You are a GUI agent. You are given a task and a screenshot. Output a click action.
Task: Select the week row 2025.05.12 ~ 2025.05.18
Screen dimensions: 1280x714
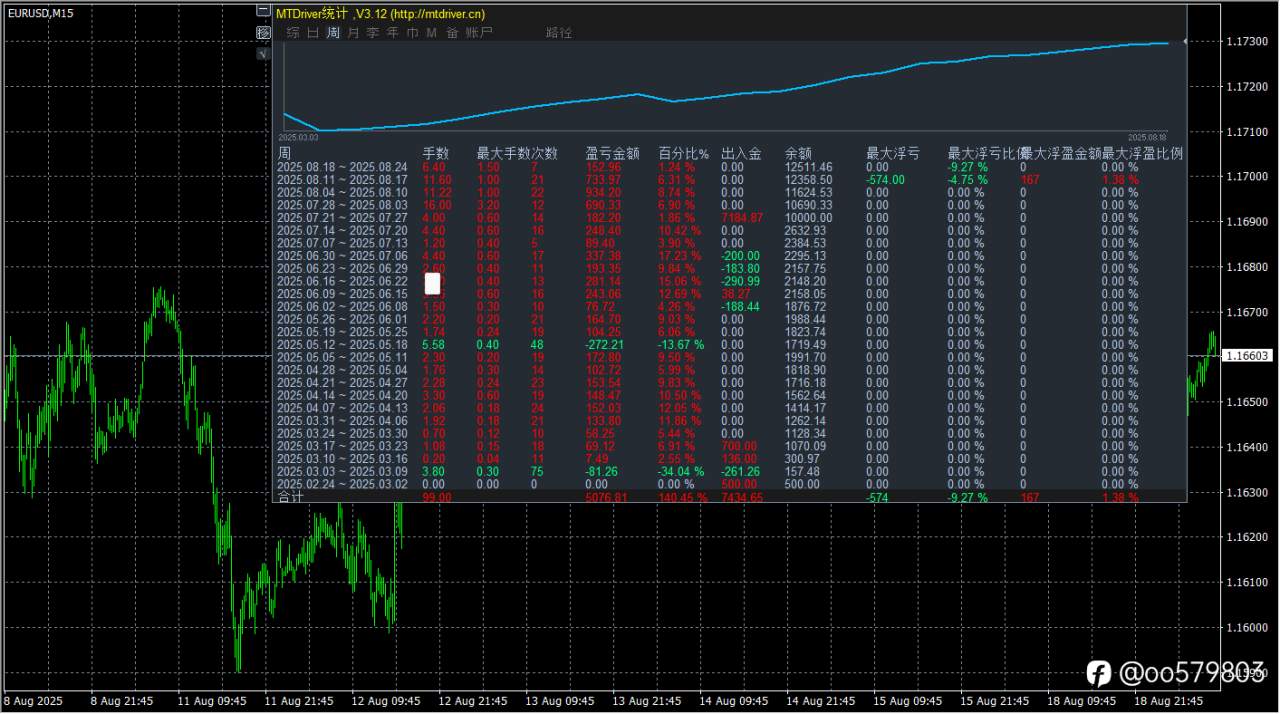point(729,345)
